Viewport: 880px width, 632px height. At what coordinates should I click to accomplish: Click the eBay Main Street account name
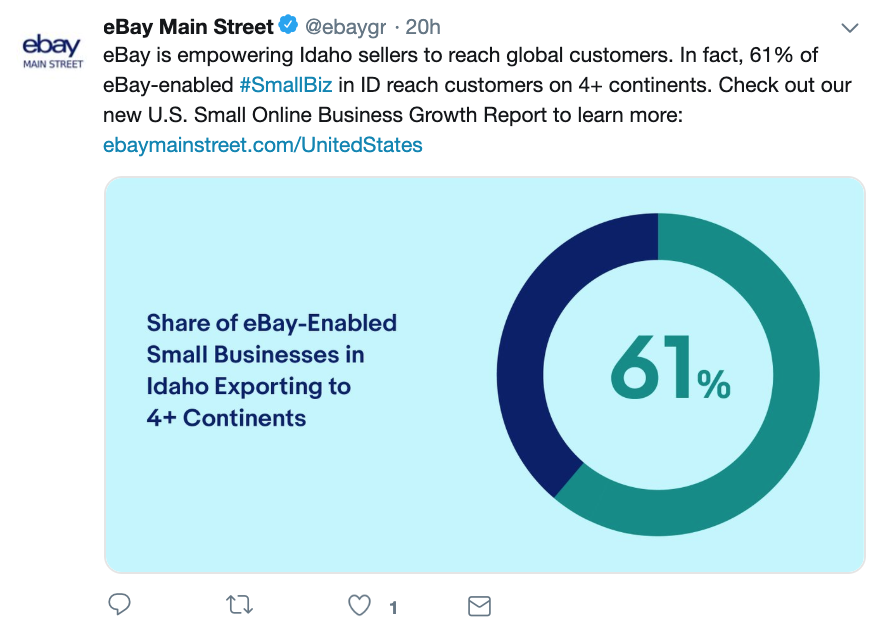[188, 26]
